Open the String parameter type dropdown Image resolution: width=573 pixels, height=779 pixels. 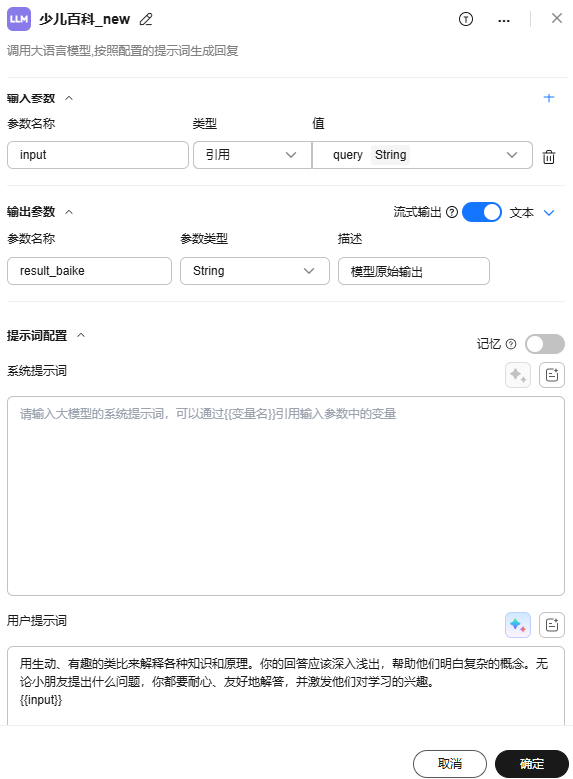click(255, 271)
